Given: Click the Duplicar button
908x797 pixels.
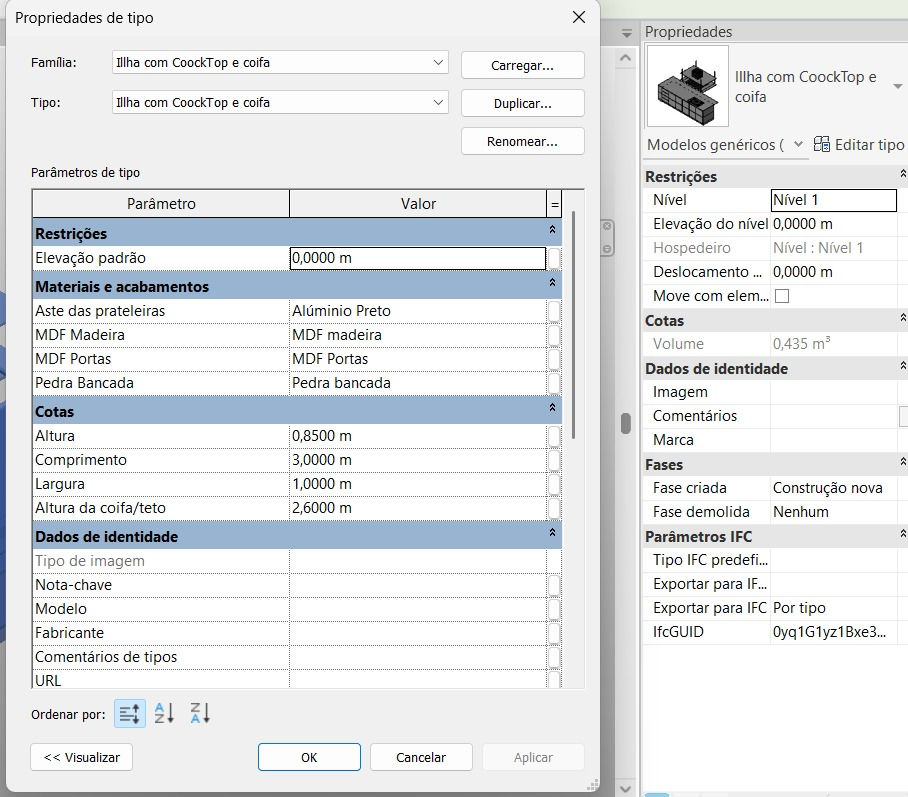Looking at the screenshot, I should [522, 104].
